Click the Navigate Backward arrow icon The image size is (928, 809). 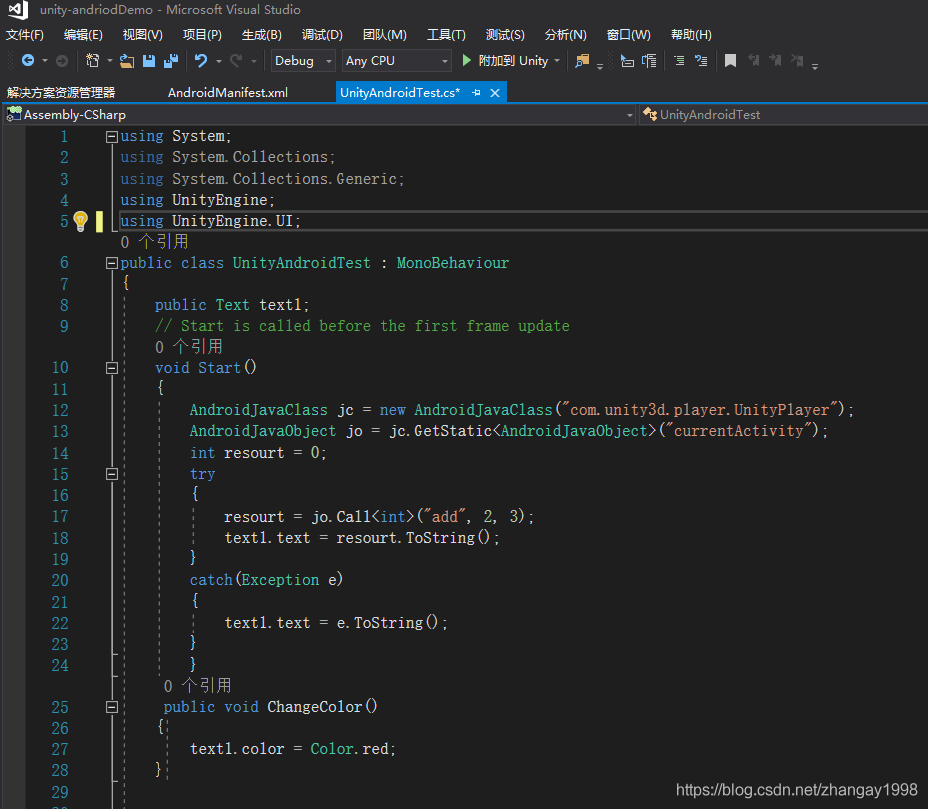coord(28,60)
